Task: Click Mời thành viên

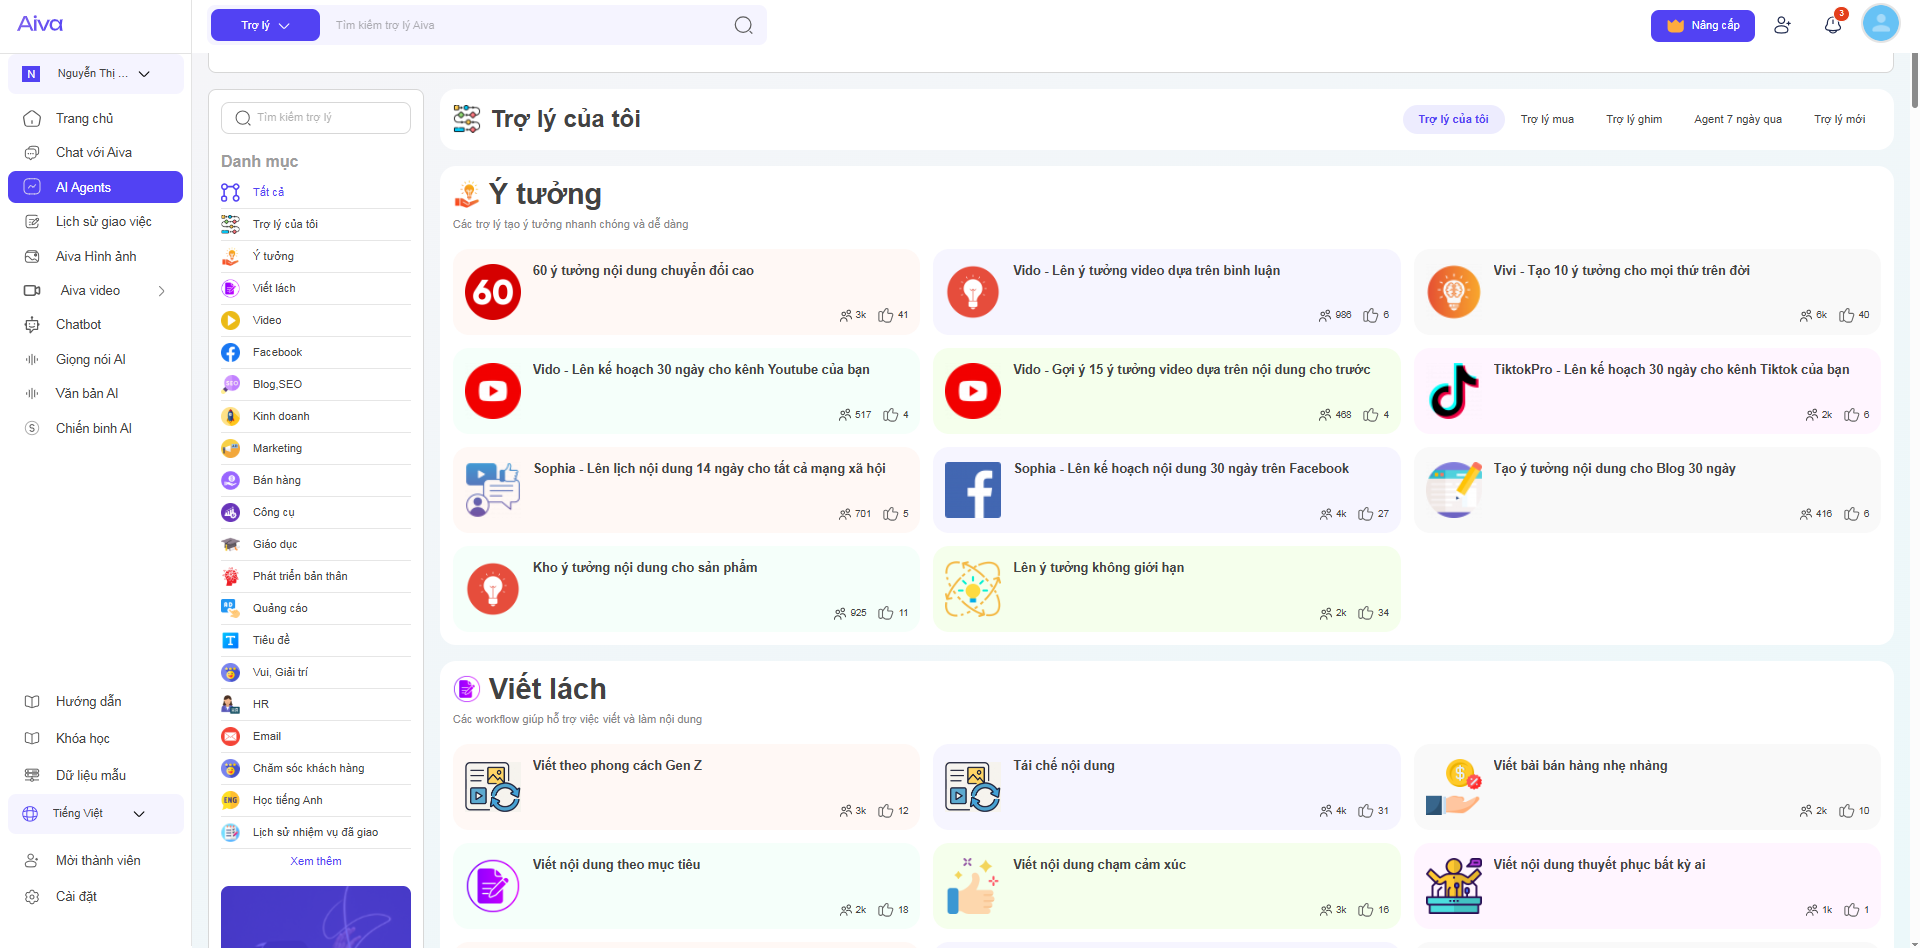Action: (98, 861)
